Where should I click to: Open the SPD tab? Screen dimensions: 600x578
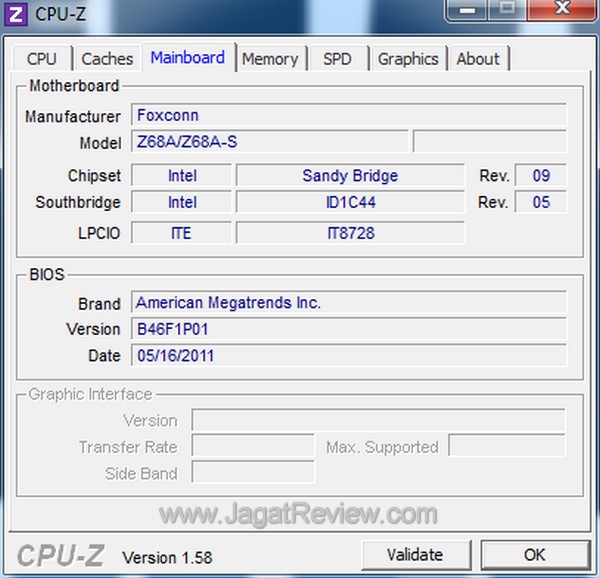[x=337, y=59]
